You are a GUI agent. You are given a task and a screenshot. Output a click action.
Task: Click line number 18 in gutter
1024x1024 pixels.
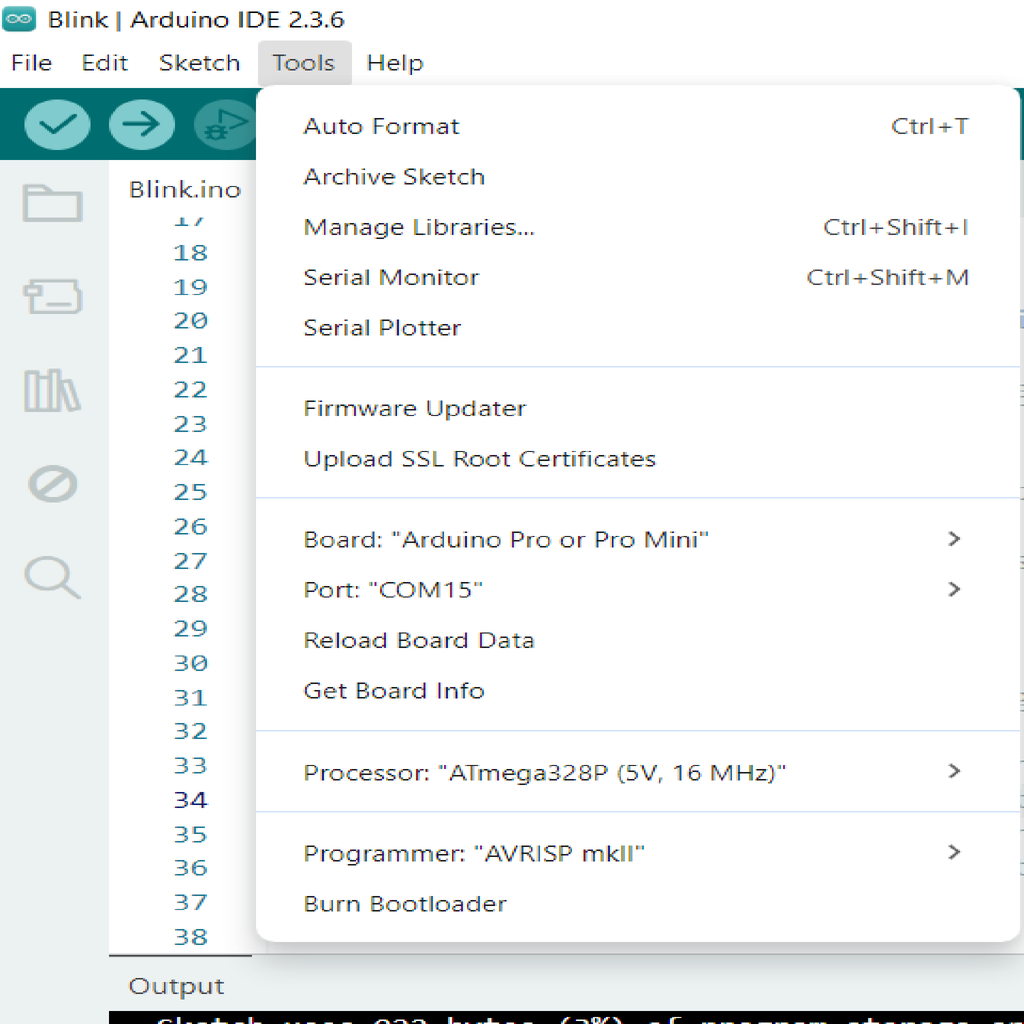[x=190, y=252]
